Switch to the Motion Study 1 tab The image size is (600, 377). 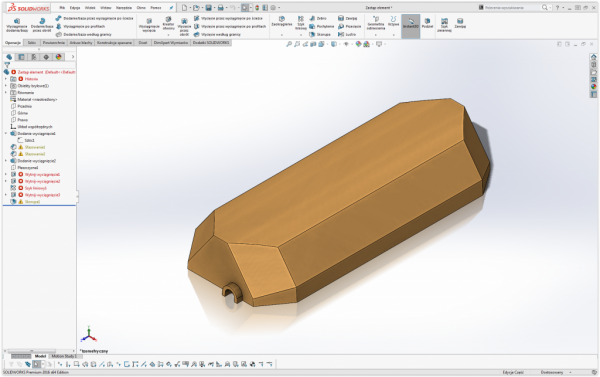click(x=64, y=356)
